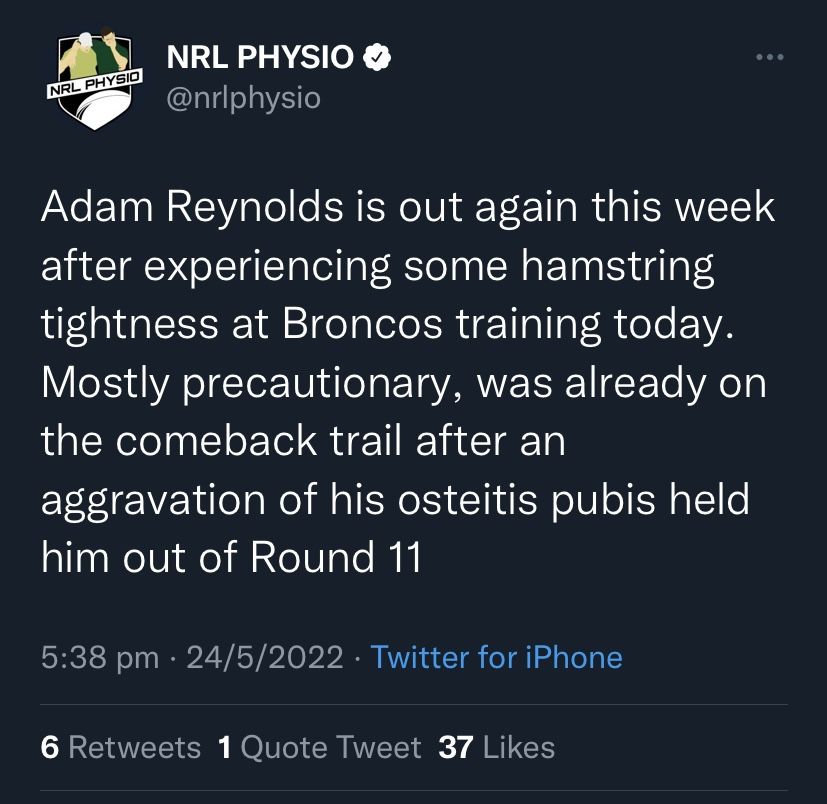View the 6 Retweets list
The image size is (827, 804).
(121, 748)
